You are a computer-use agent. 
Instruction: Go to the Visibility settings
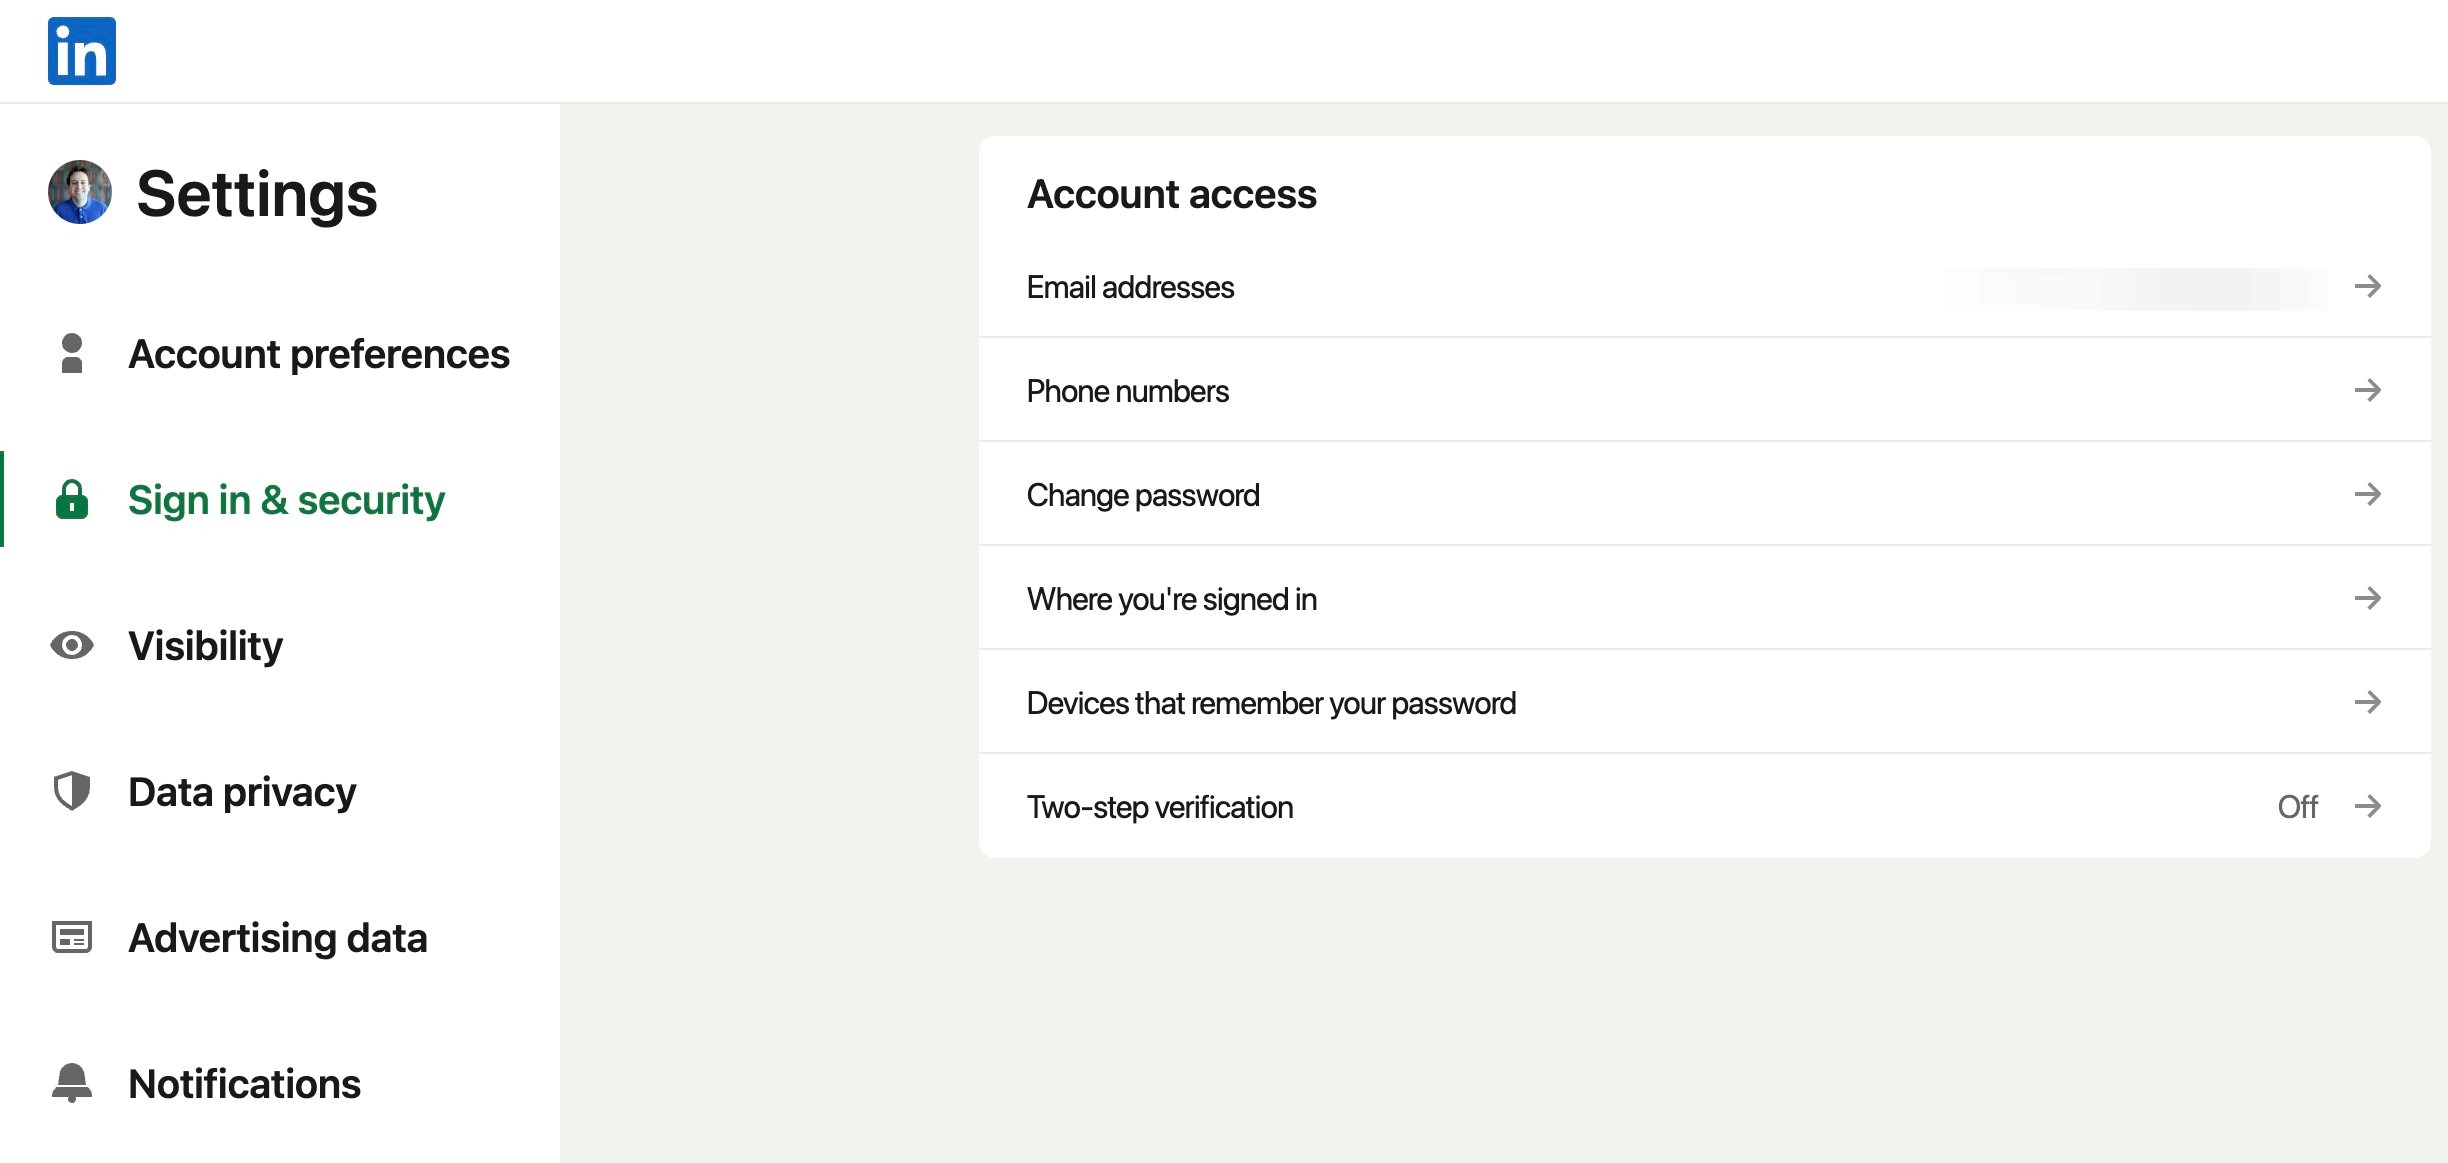click(206, 646)
